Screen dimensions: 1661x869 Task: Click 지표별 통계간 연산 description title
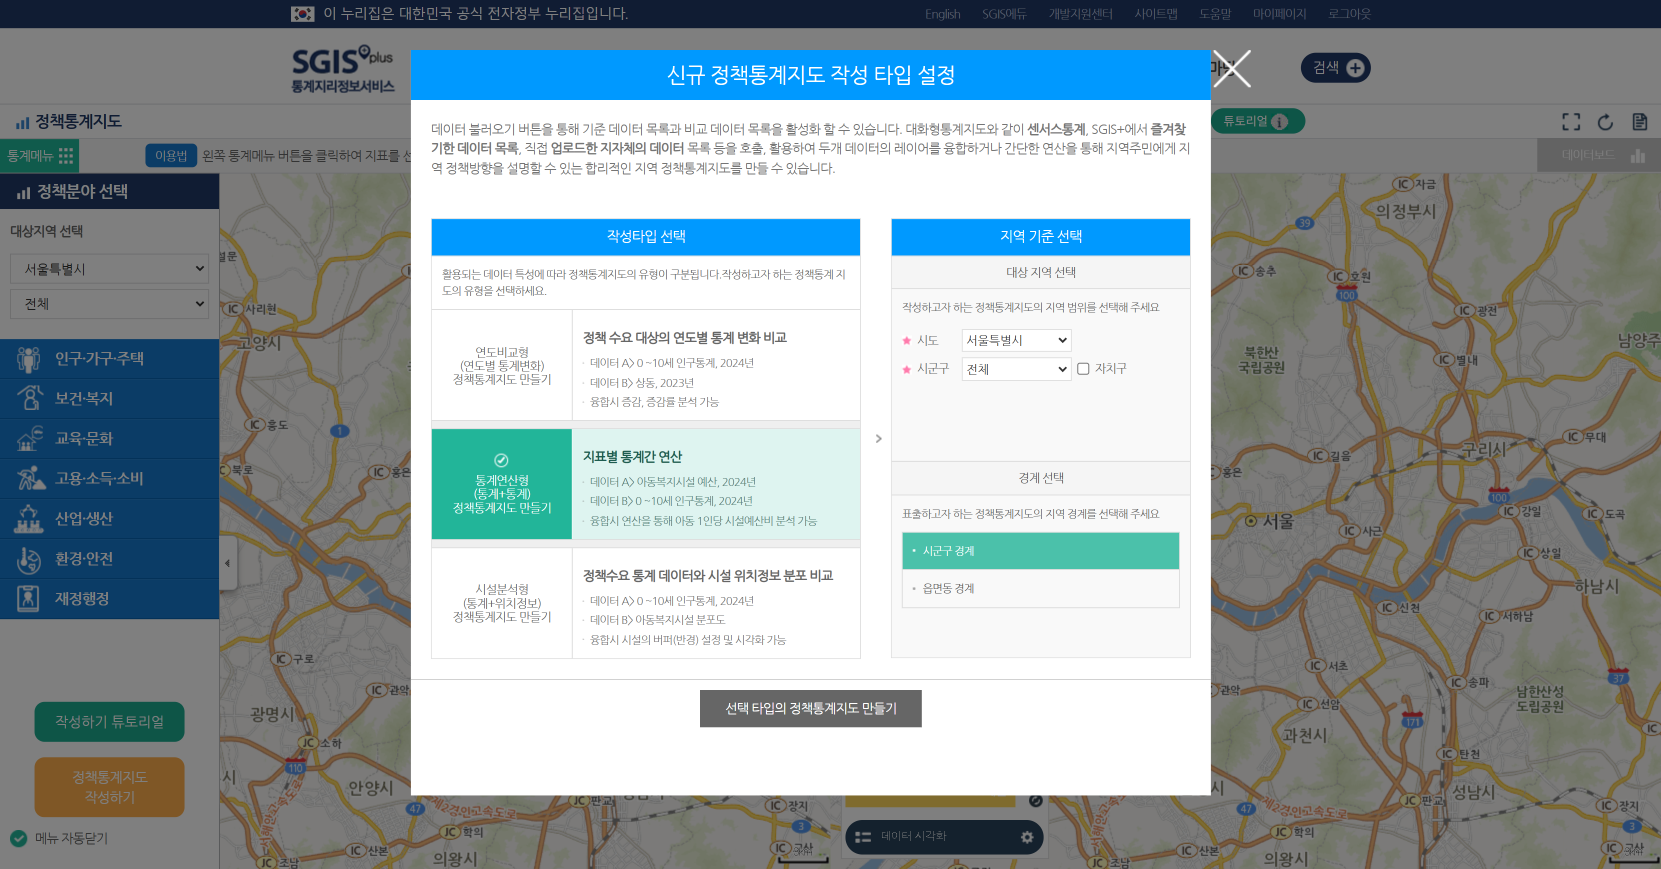[632, 457]
